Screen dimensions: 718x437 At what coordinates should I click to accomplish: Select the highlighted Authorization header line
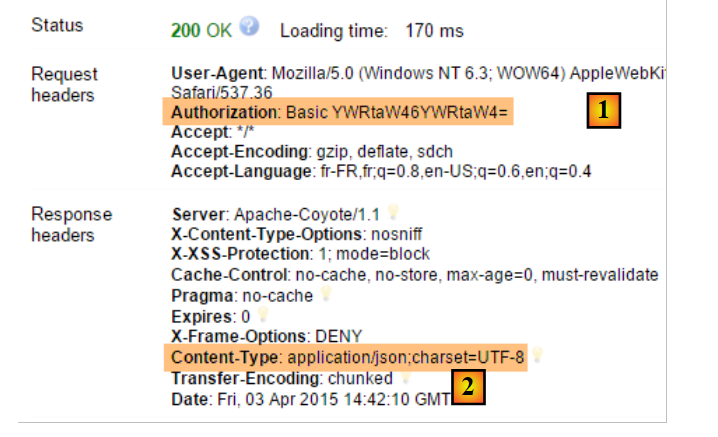click(x=341, y=113)
